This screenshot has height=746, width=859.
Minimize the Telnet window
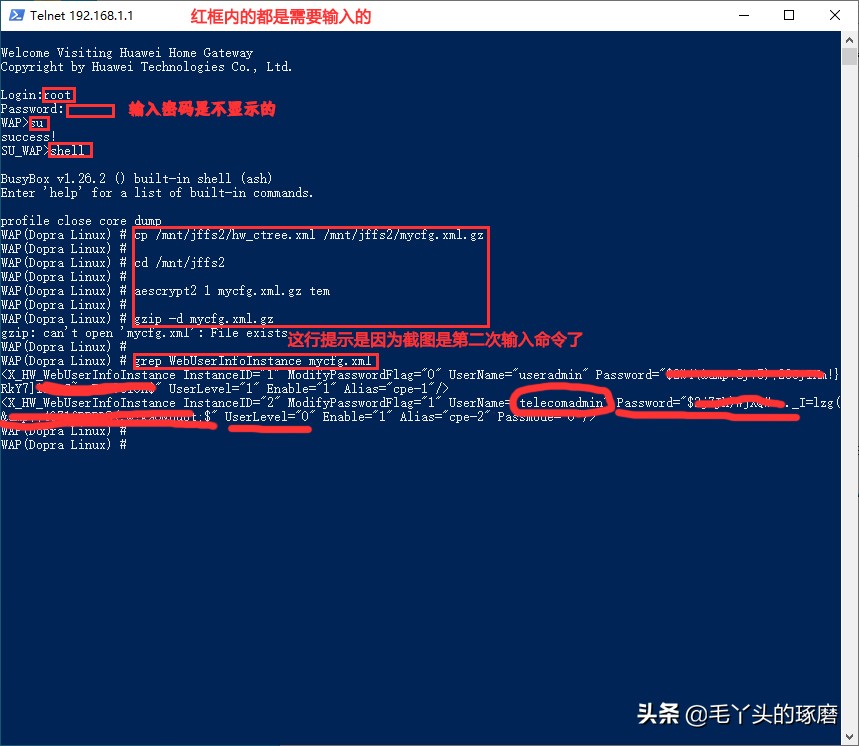click(x=742, y=15)
